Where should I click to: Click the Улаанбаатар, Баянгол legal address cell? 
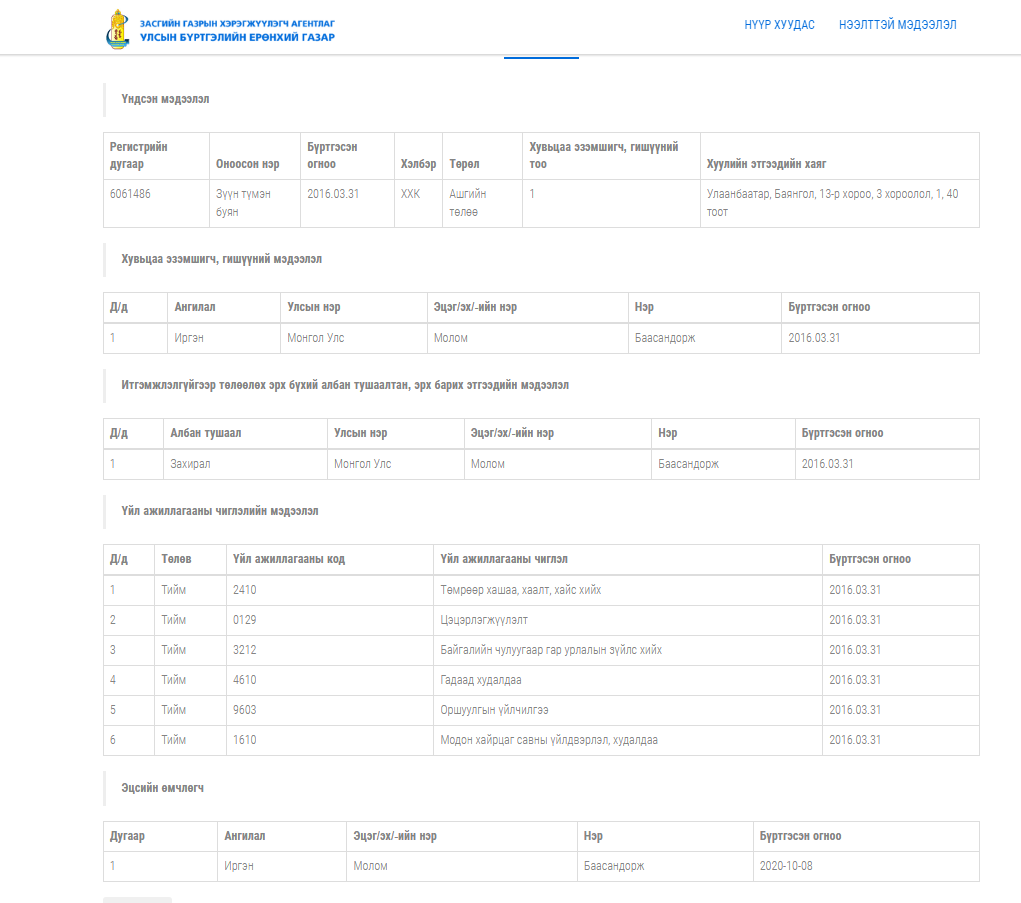832,203
